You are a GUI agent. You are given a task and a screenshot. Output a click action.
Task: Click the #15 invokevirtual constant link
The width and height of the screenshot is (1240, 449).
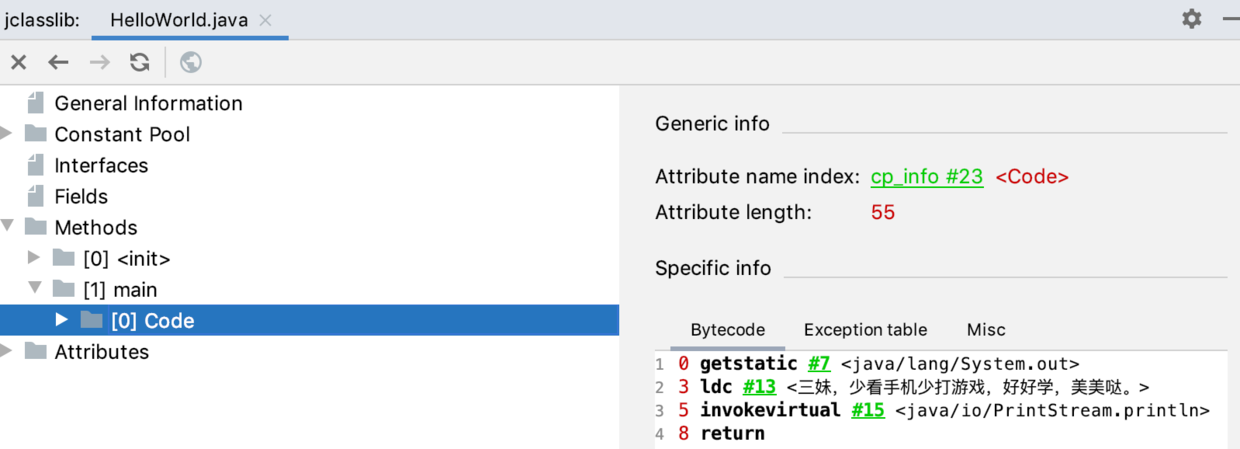pyautogui.click(x=867, y=410)
